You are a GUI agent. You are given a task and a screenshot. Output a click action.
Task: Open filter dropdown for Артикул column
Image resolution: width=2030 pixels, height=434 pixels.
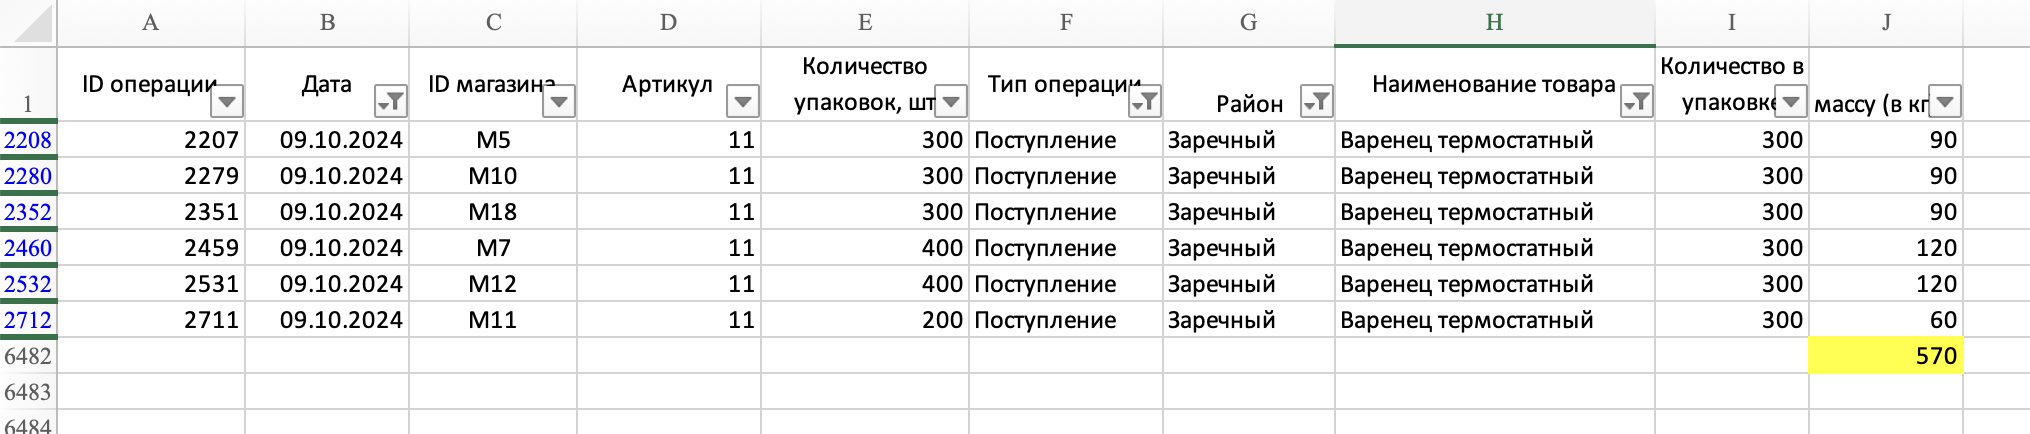click(743, 101)
